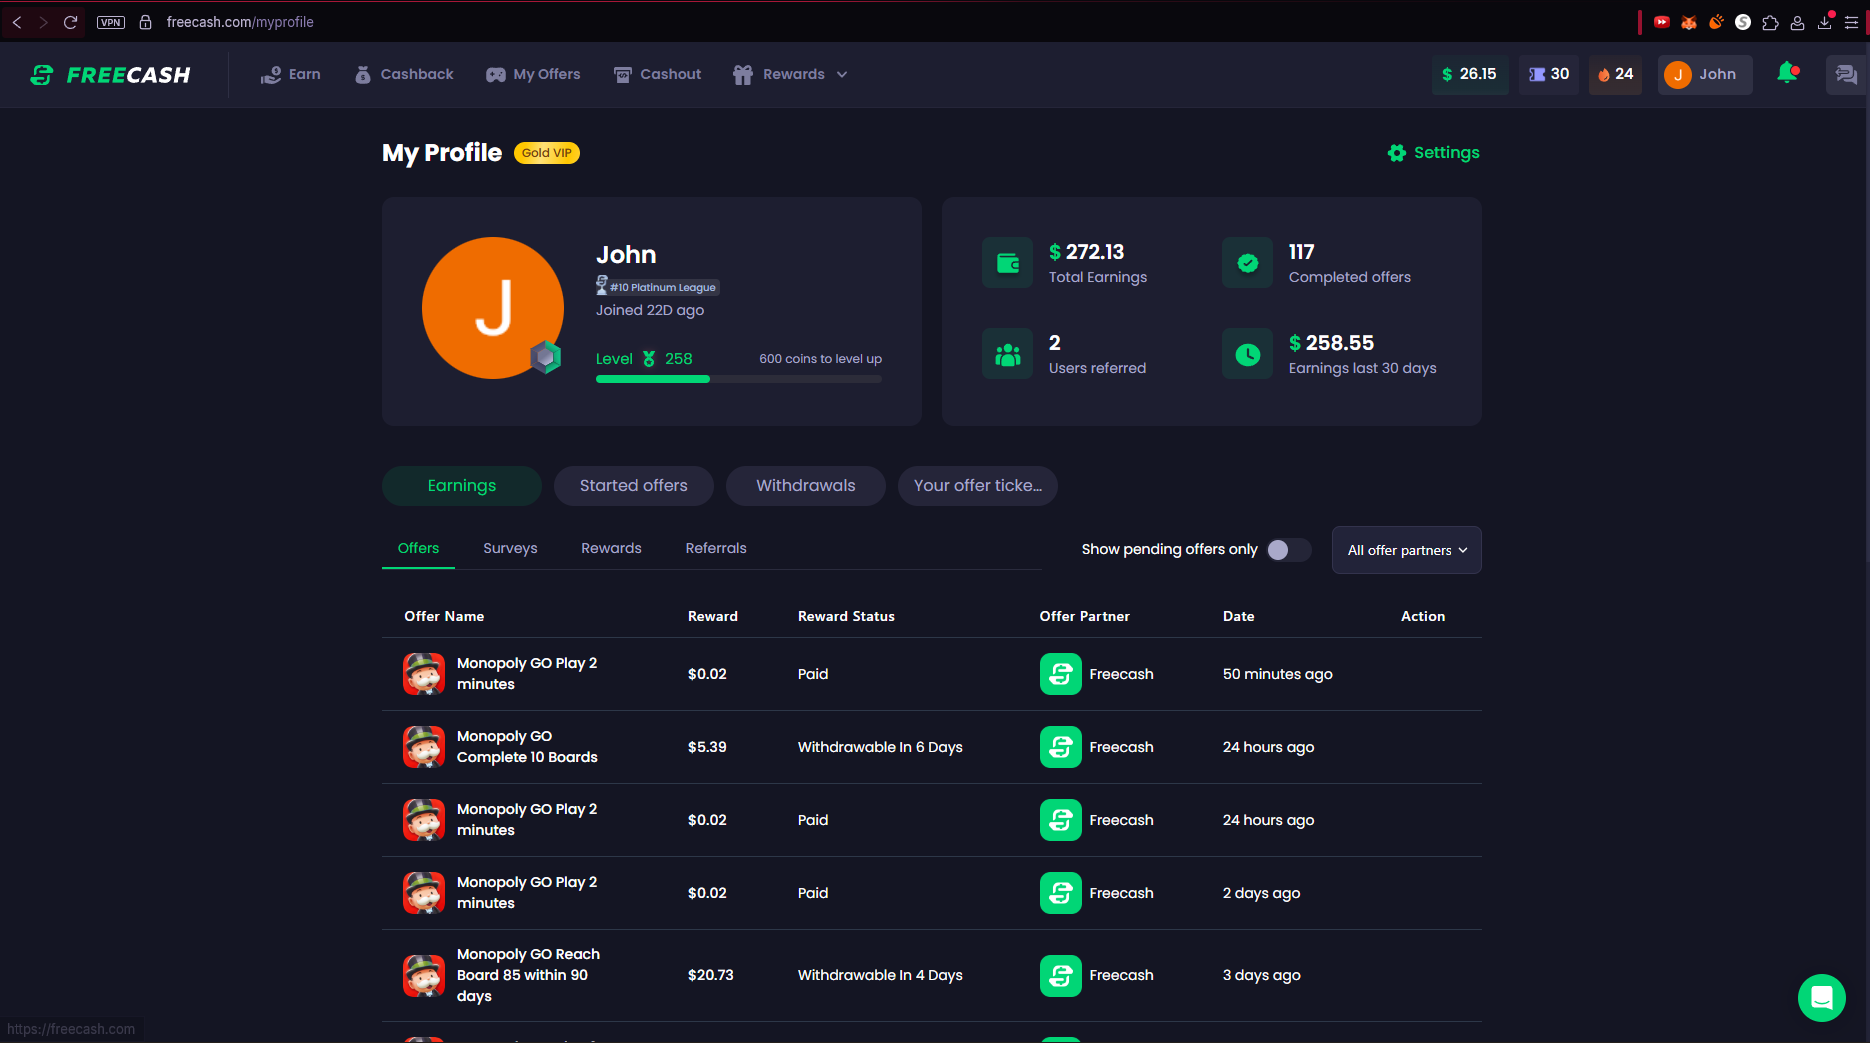The width and height of the screenshot is (1870, 1043).
Task: Click the level progress bar
Action: point(738,379)
